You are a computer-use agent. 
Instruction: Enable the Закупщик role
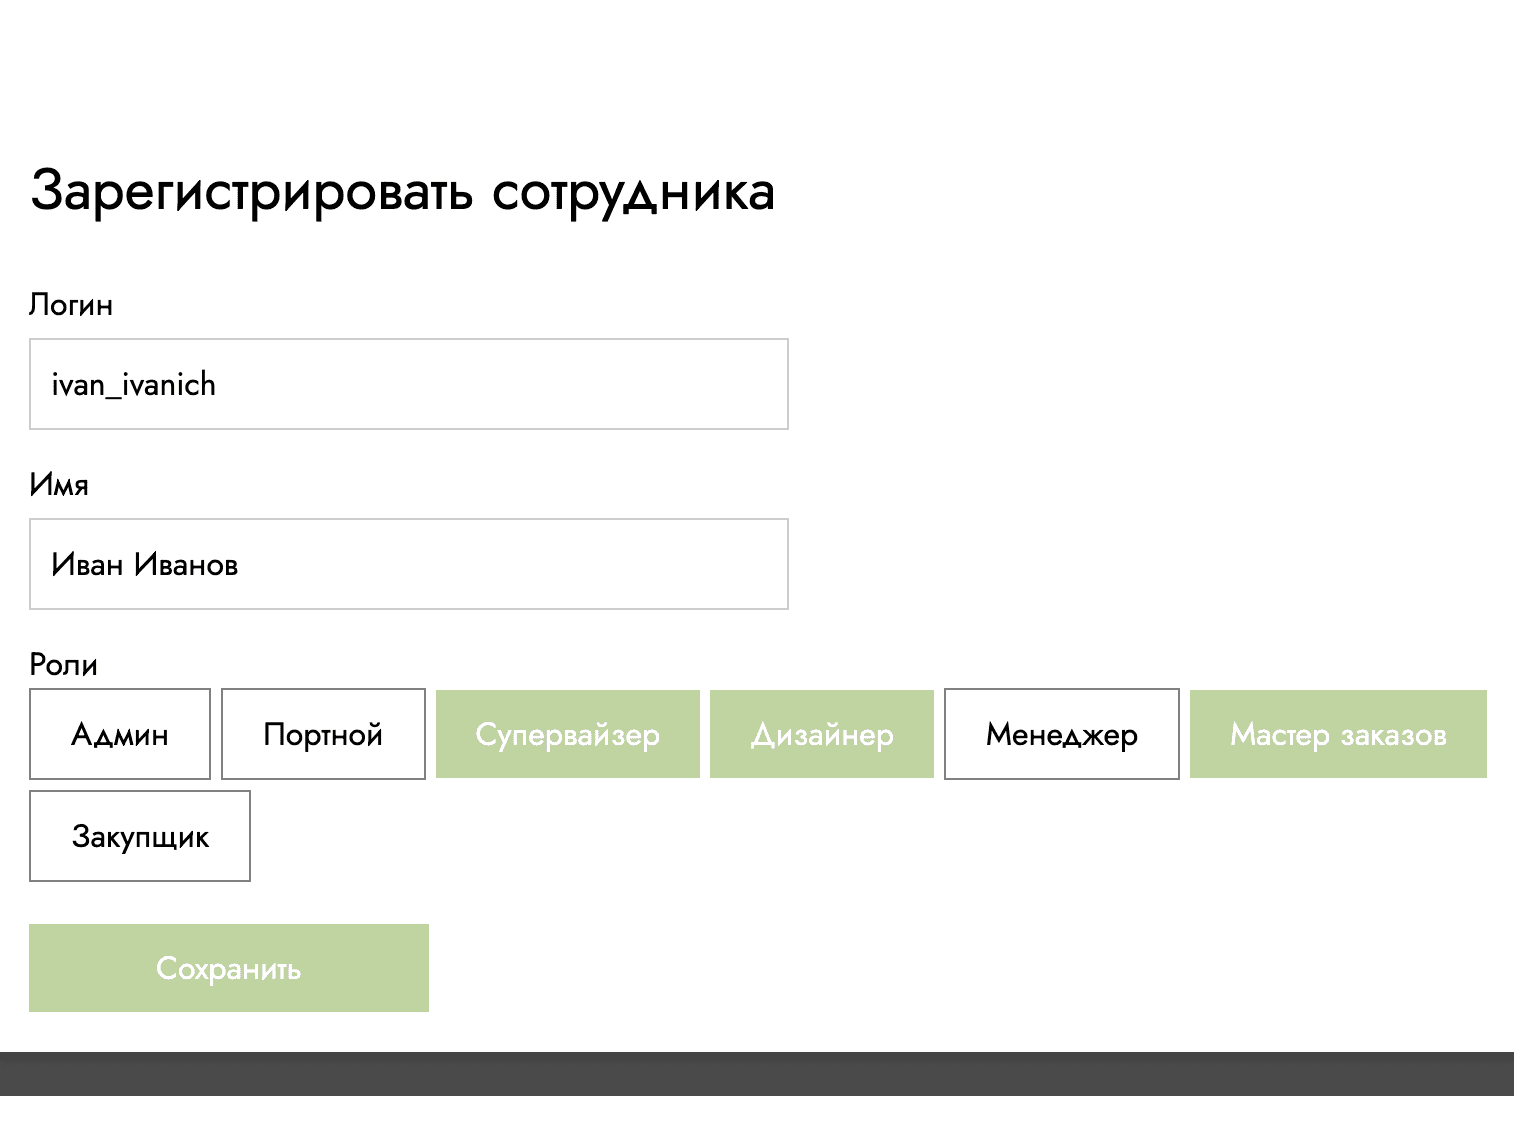(x=140, y=836)
